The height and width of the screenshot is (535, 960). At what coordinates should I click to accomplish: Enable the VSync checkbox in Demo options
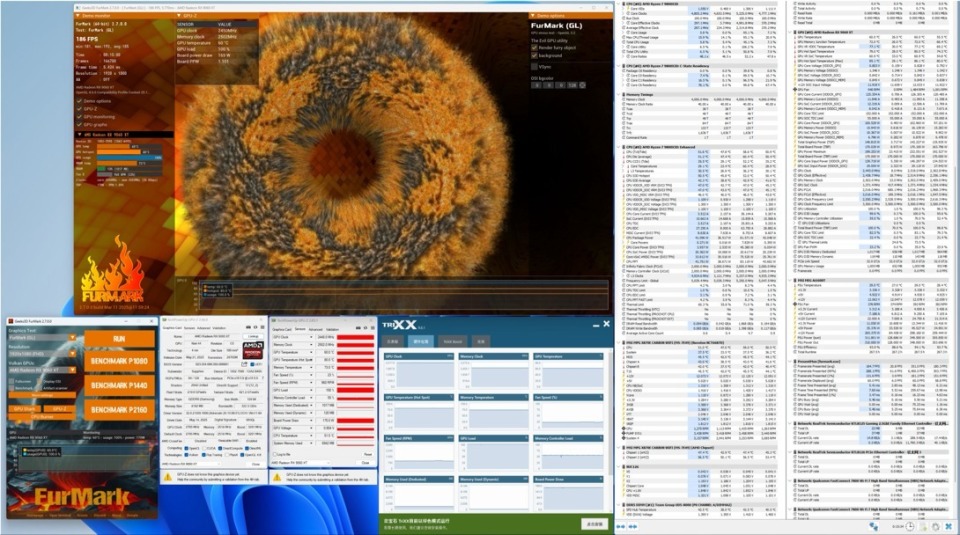point(534,67)
